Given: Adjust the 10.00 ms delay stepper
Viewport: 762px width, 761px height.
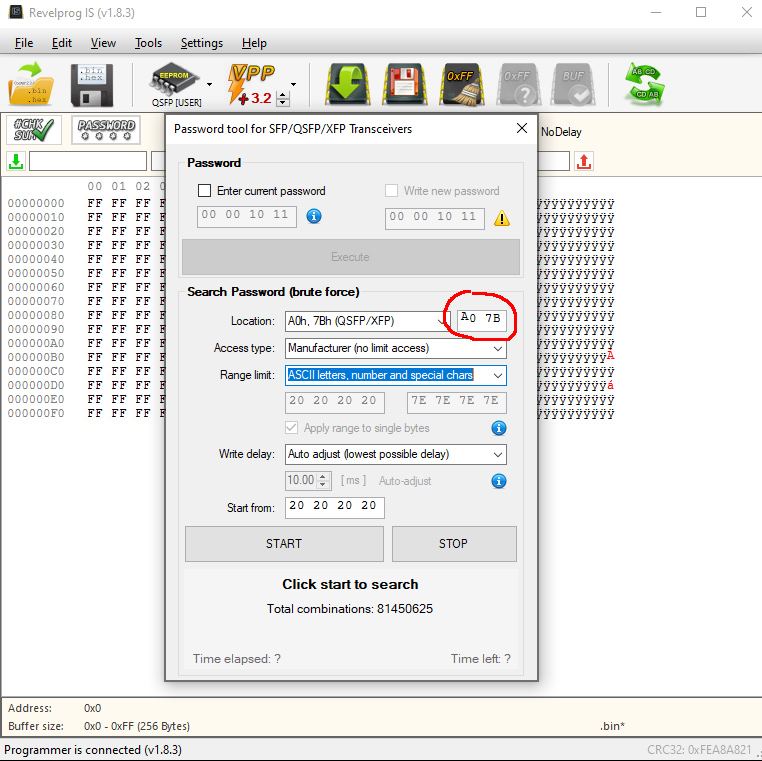Looking at the screenshot, I should click(x=323, y=481).
